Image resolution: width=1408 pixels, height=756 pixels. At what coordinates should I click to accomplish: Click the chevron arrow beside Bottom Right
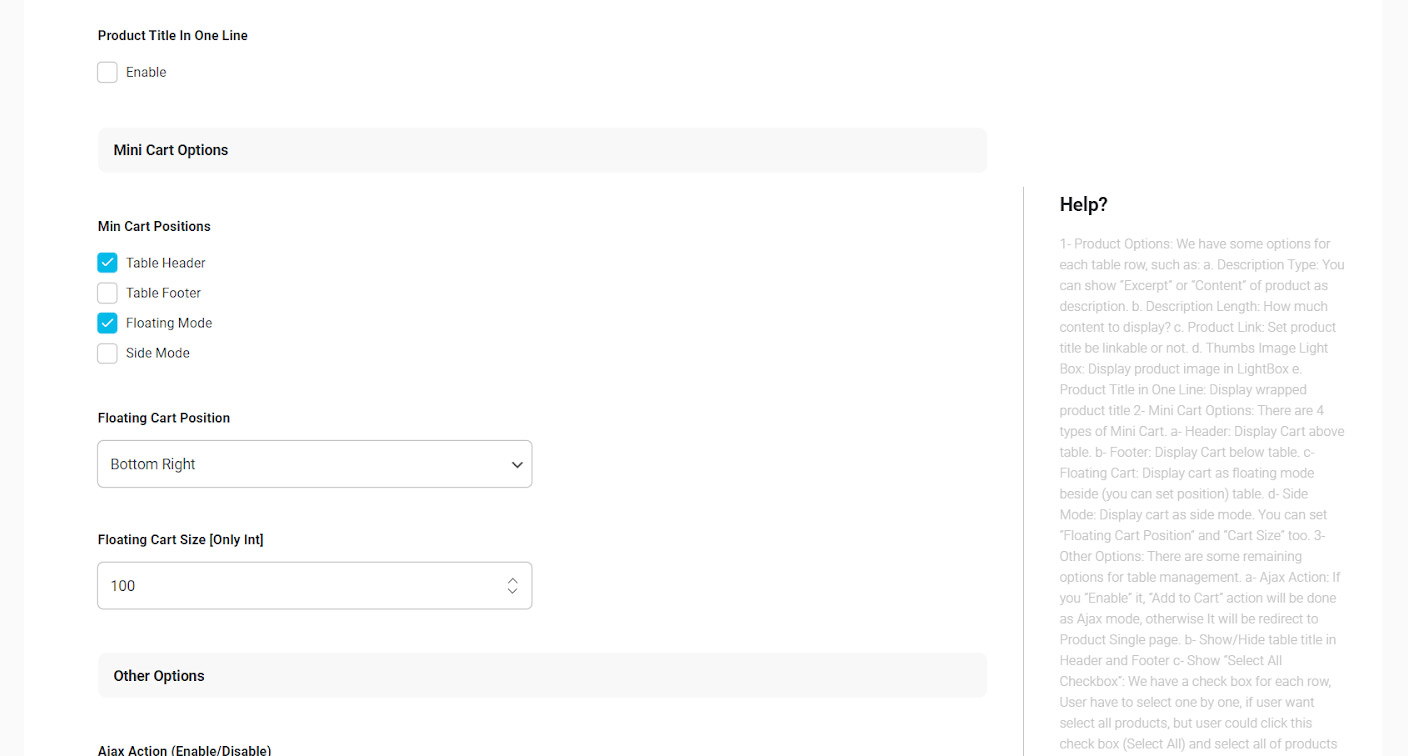[517, 465]
